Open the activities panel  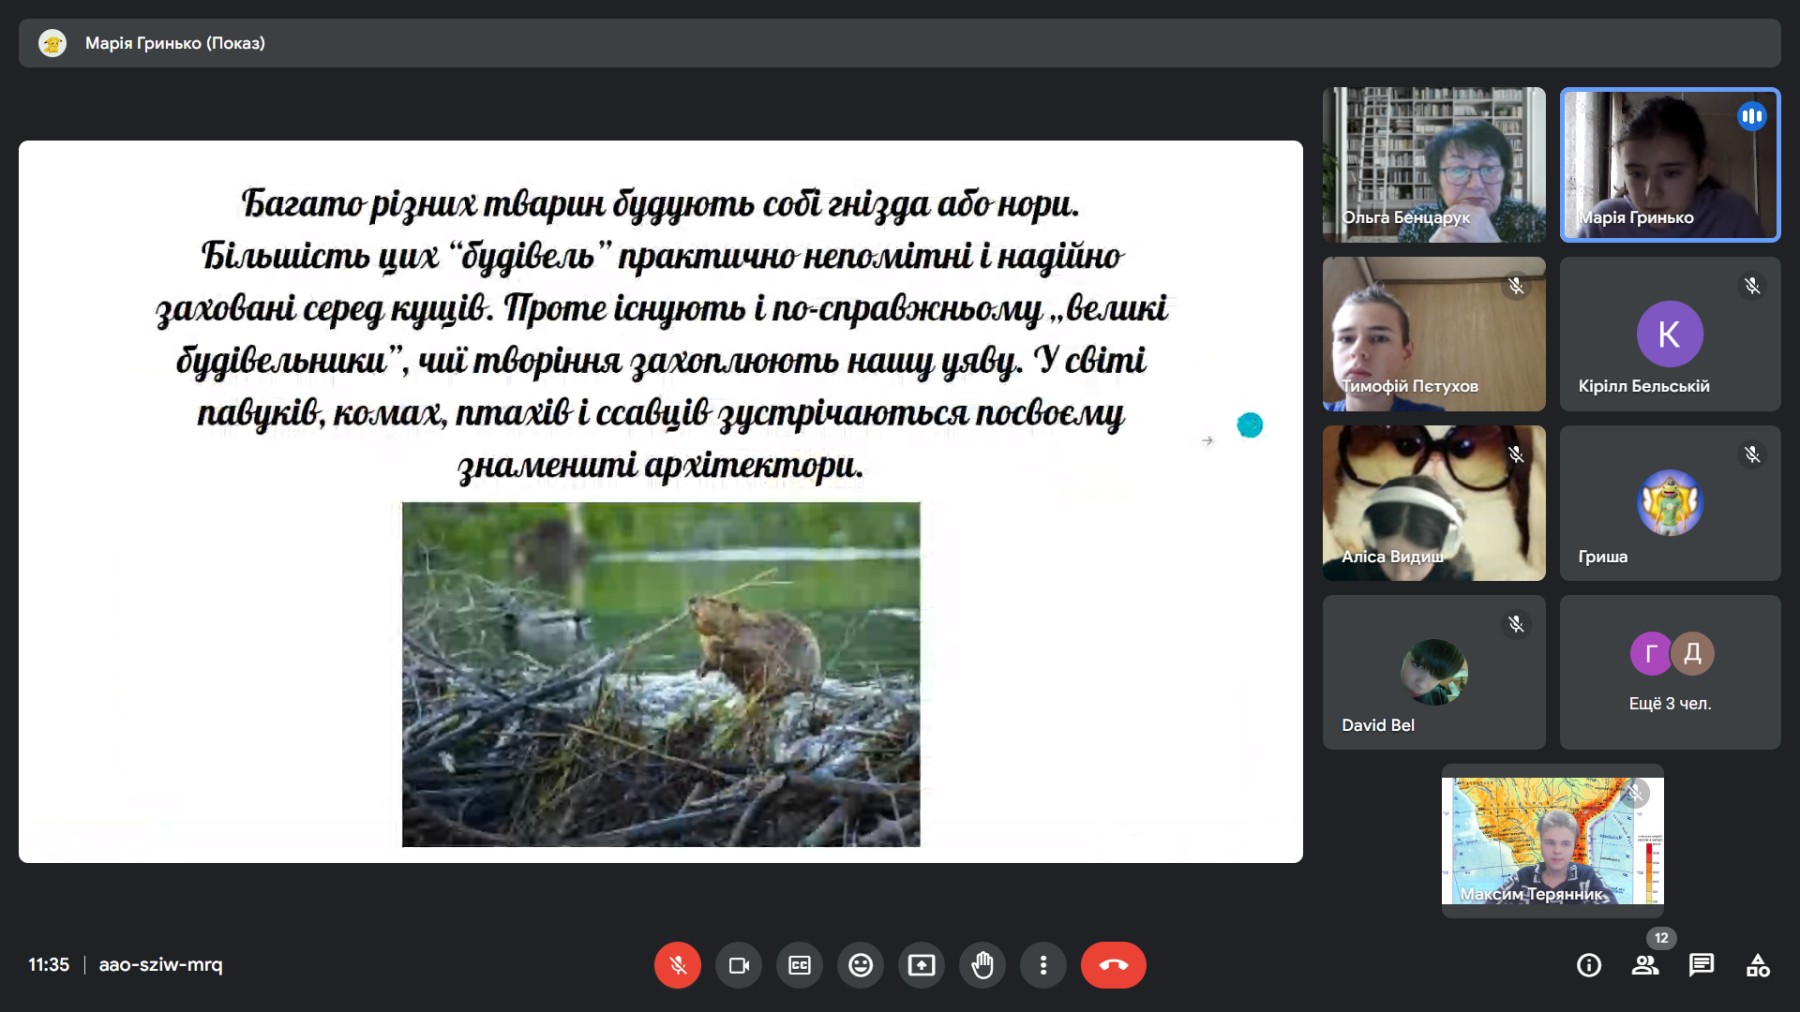(1757, 965)
